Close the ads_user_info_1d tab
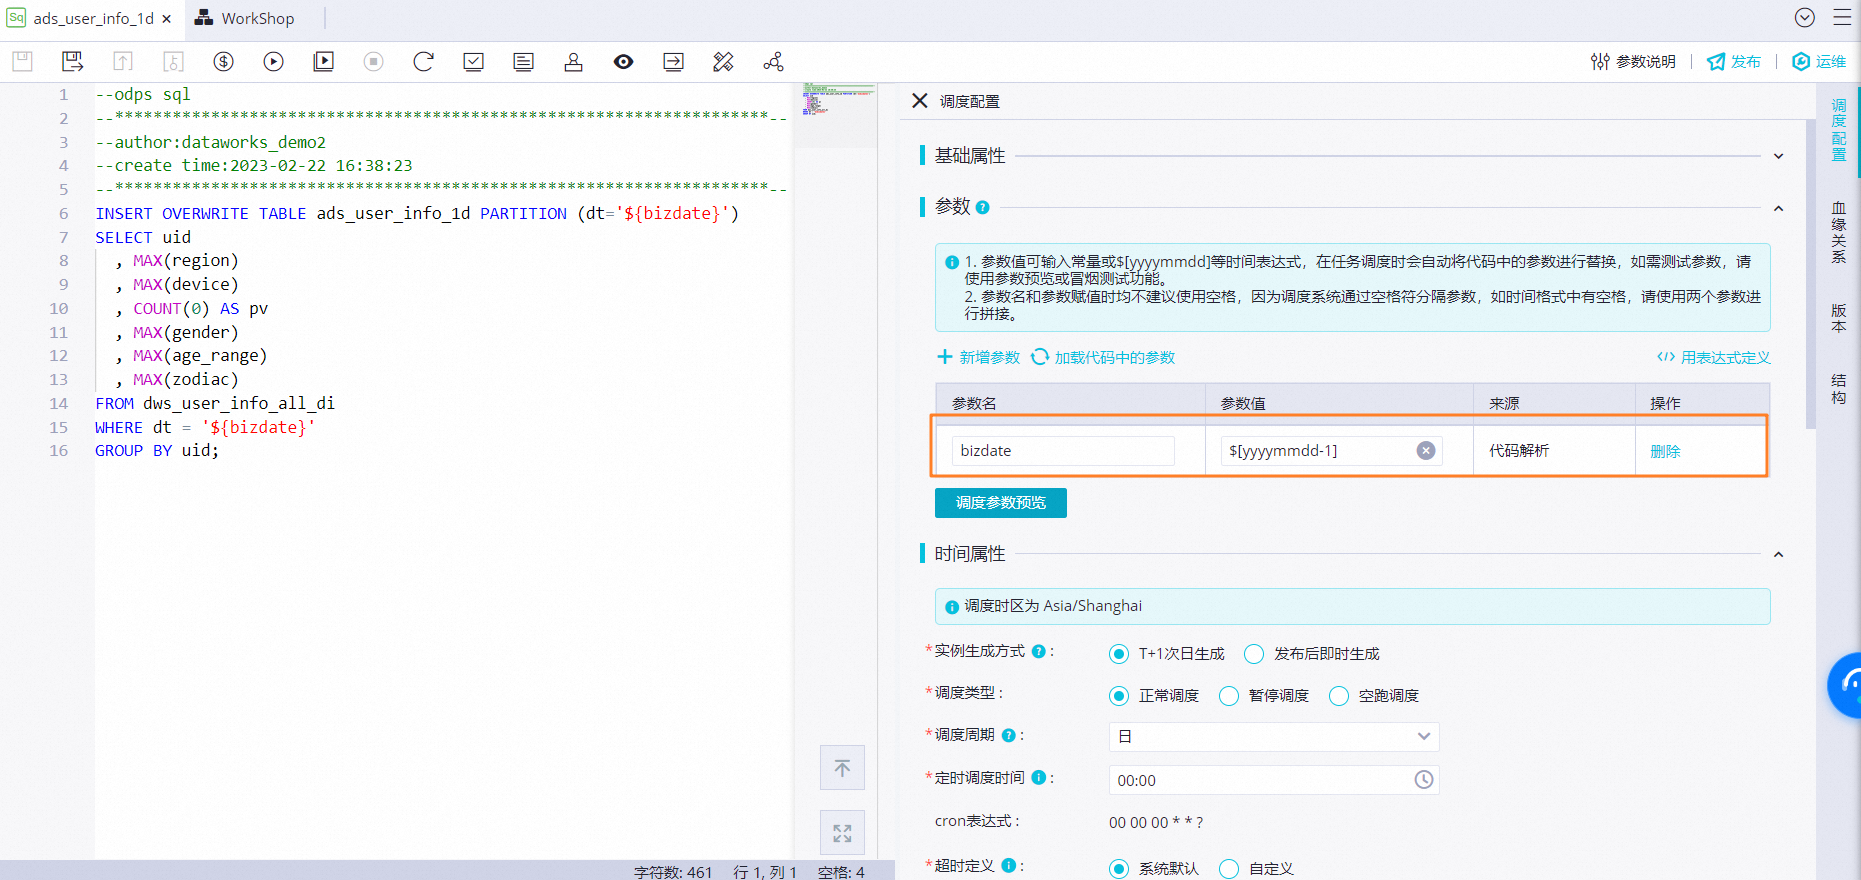 167,18
